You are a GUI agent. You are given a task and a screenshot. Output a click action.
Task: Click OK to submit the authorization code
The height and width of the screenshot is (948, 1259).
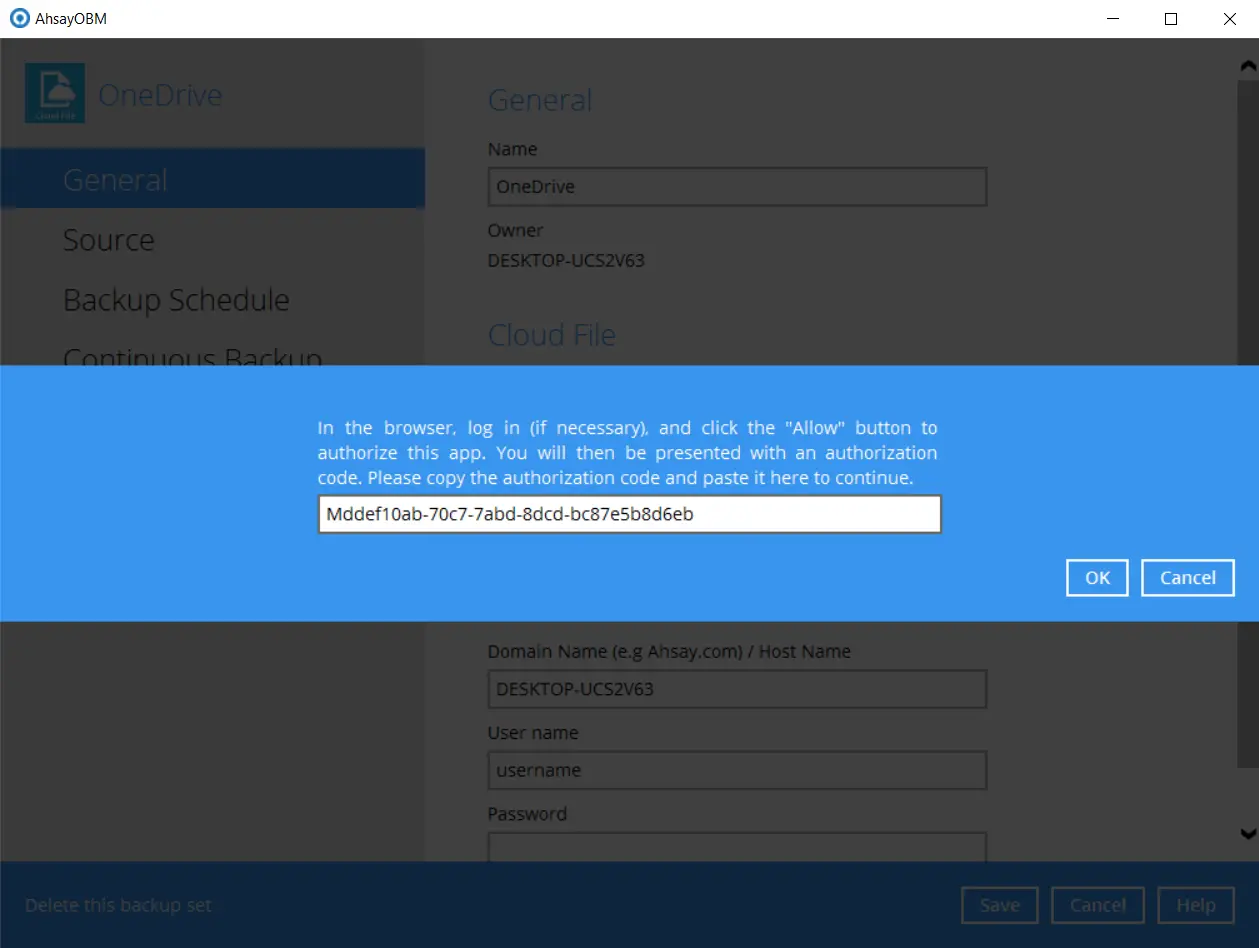[1096, 577]
